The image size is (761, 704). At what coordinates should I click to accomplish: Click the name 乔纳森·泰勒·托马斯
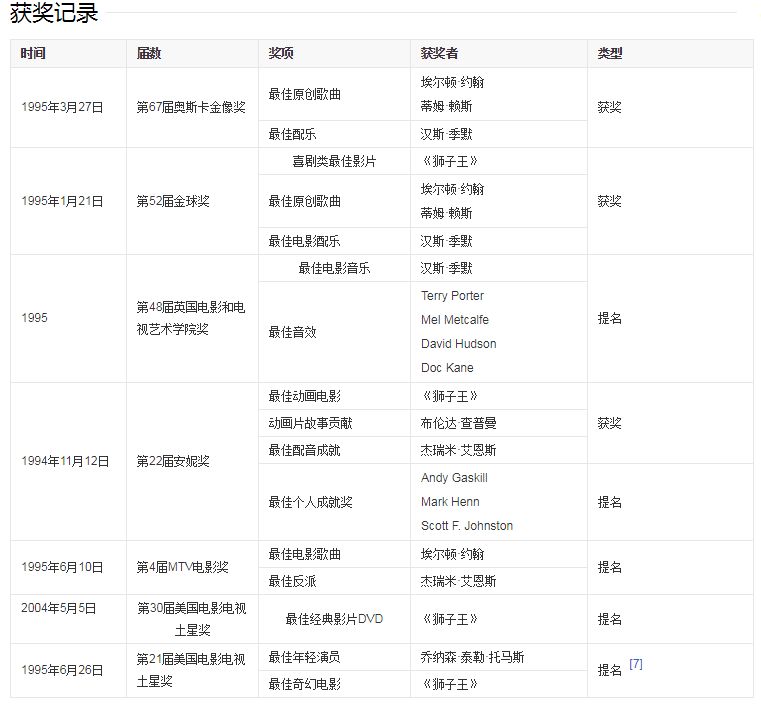(x=472, y=657)
